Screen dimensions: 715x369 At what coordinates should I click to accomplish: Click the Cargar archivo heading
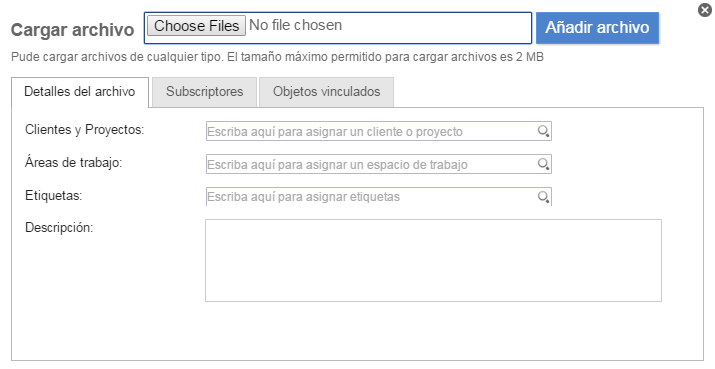tap(73, 30)
